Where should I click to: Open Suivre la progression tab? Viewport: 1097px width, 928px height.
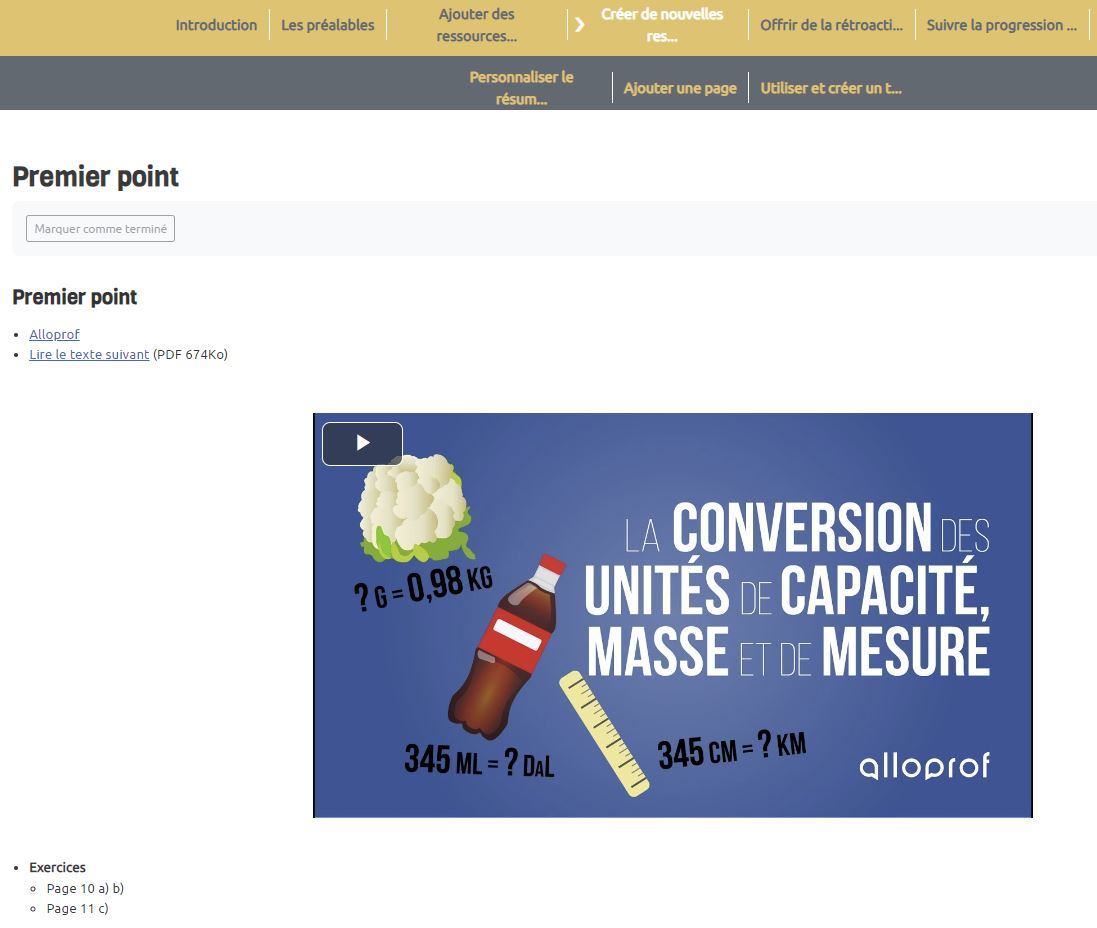1001,25
